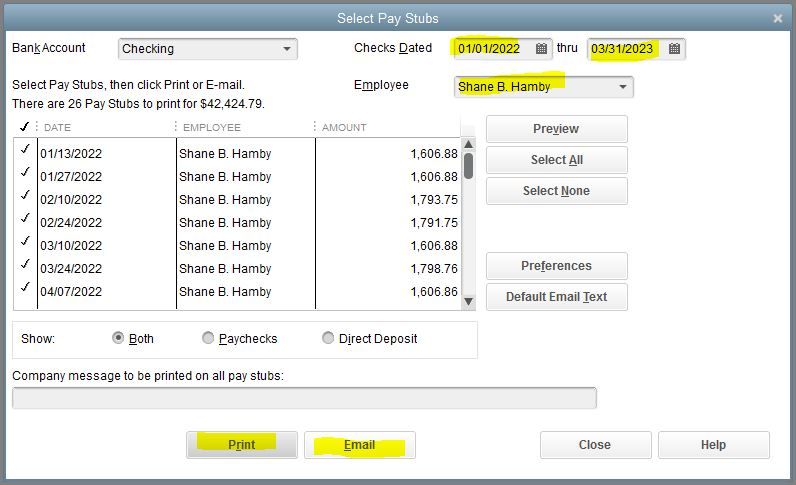Select the Direct Deposit radio button
The height and width of the screenshot is (485, 796).
(328, 338)
